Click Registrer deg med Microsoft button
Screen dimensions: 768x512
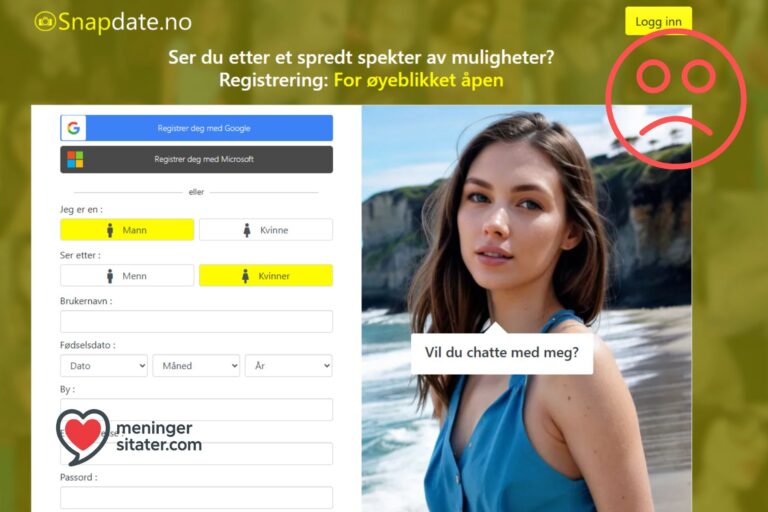point(196,159)
